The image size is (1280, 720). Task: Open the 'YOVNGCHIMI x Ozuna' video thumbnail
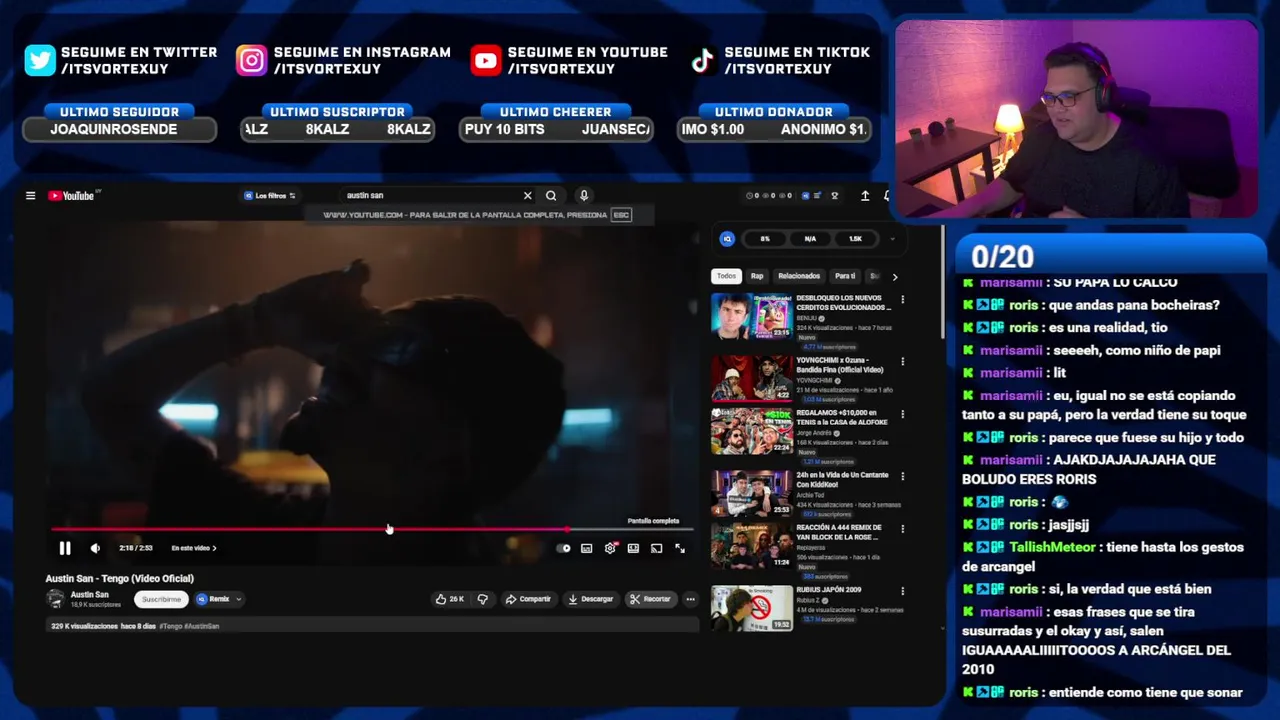752,378
